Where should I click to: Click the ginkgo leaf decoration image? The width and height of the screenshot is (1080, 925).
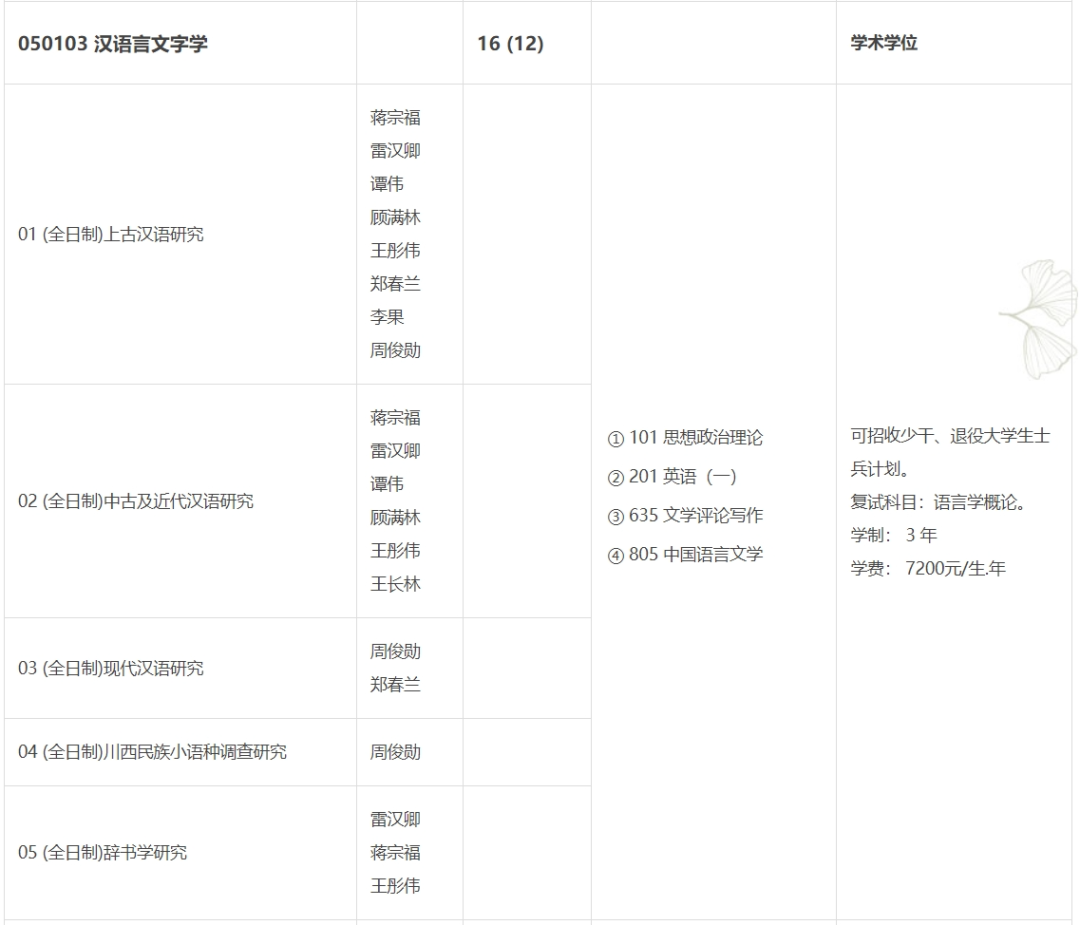[x=1039, y=319]
